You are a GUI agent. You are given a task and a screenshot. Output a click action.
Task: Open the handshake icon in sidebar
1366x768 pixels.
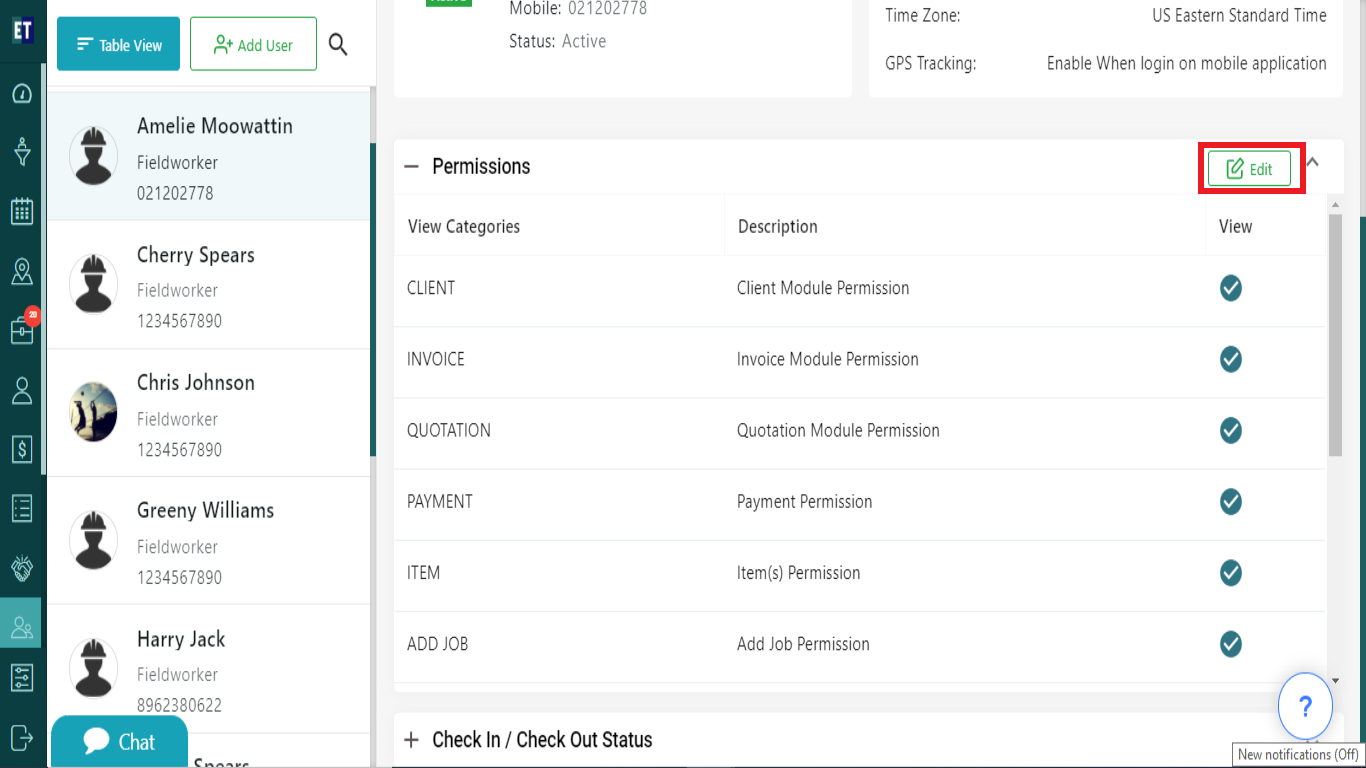(x=22, y=568)
